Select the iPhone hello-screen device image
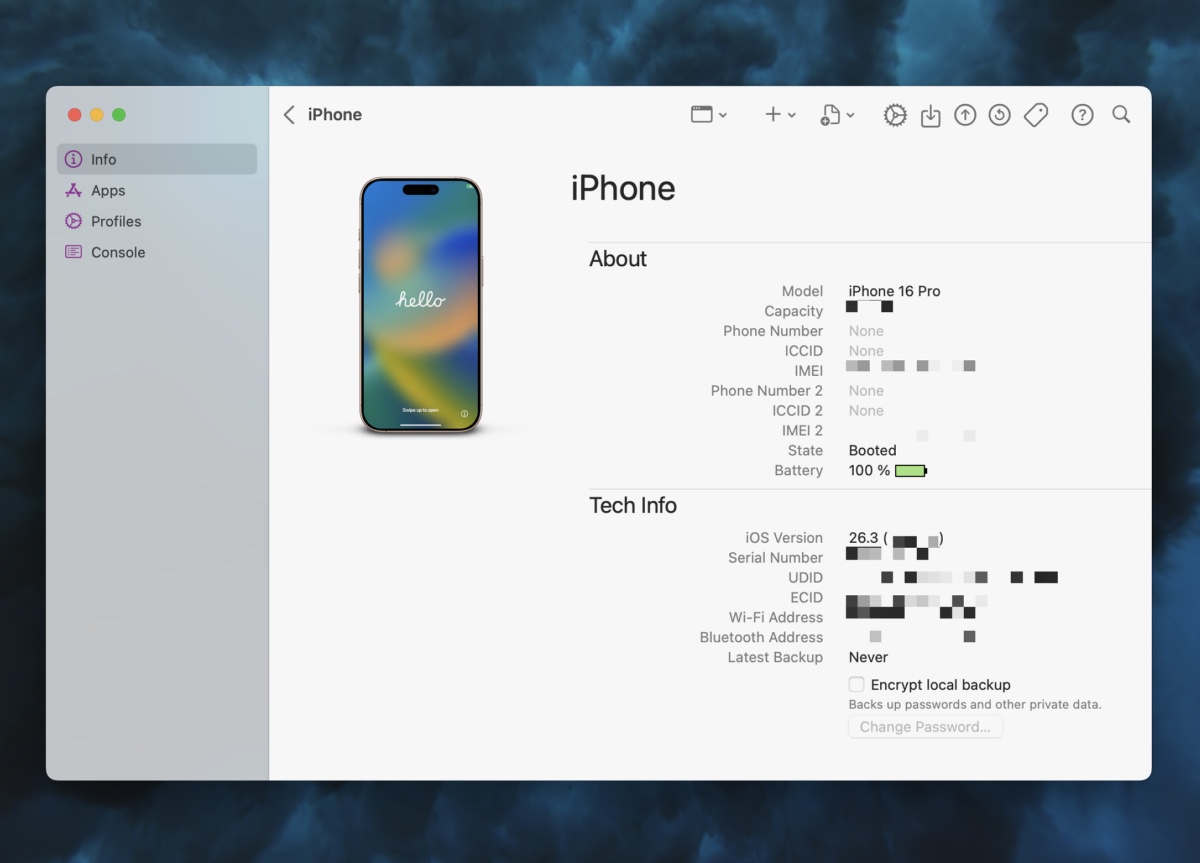The image size is (1200, 863). [x=421, y=305]
